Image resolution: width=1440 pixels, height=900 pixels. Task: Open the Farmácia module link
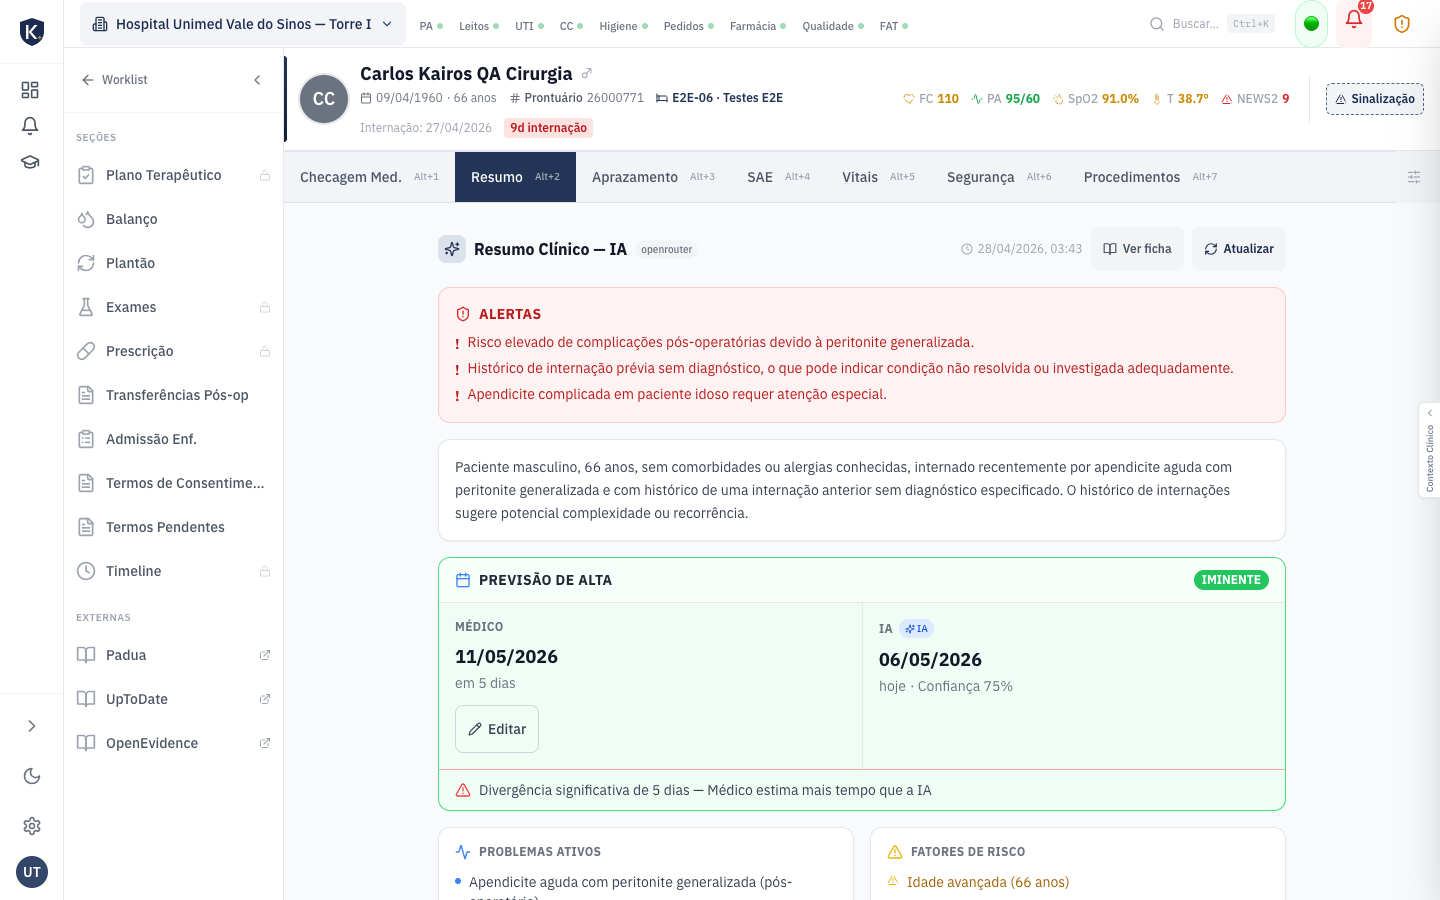(758, 26)
